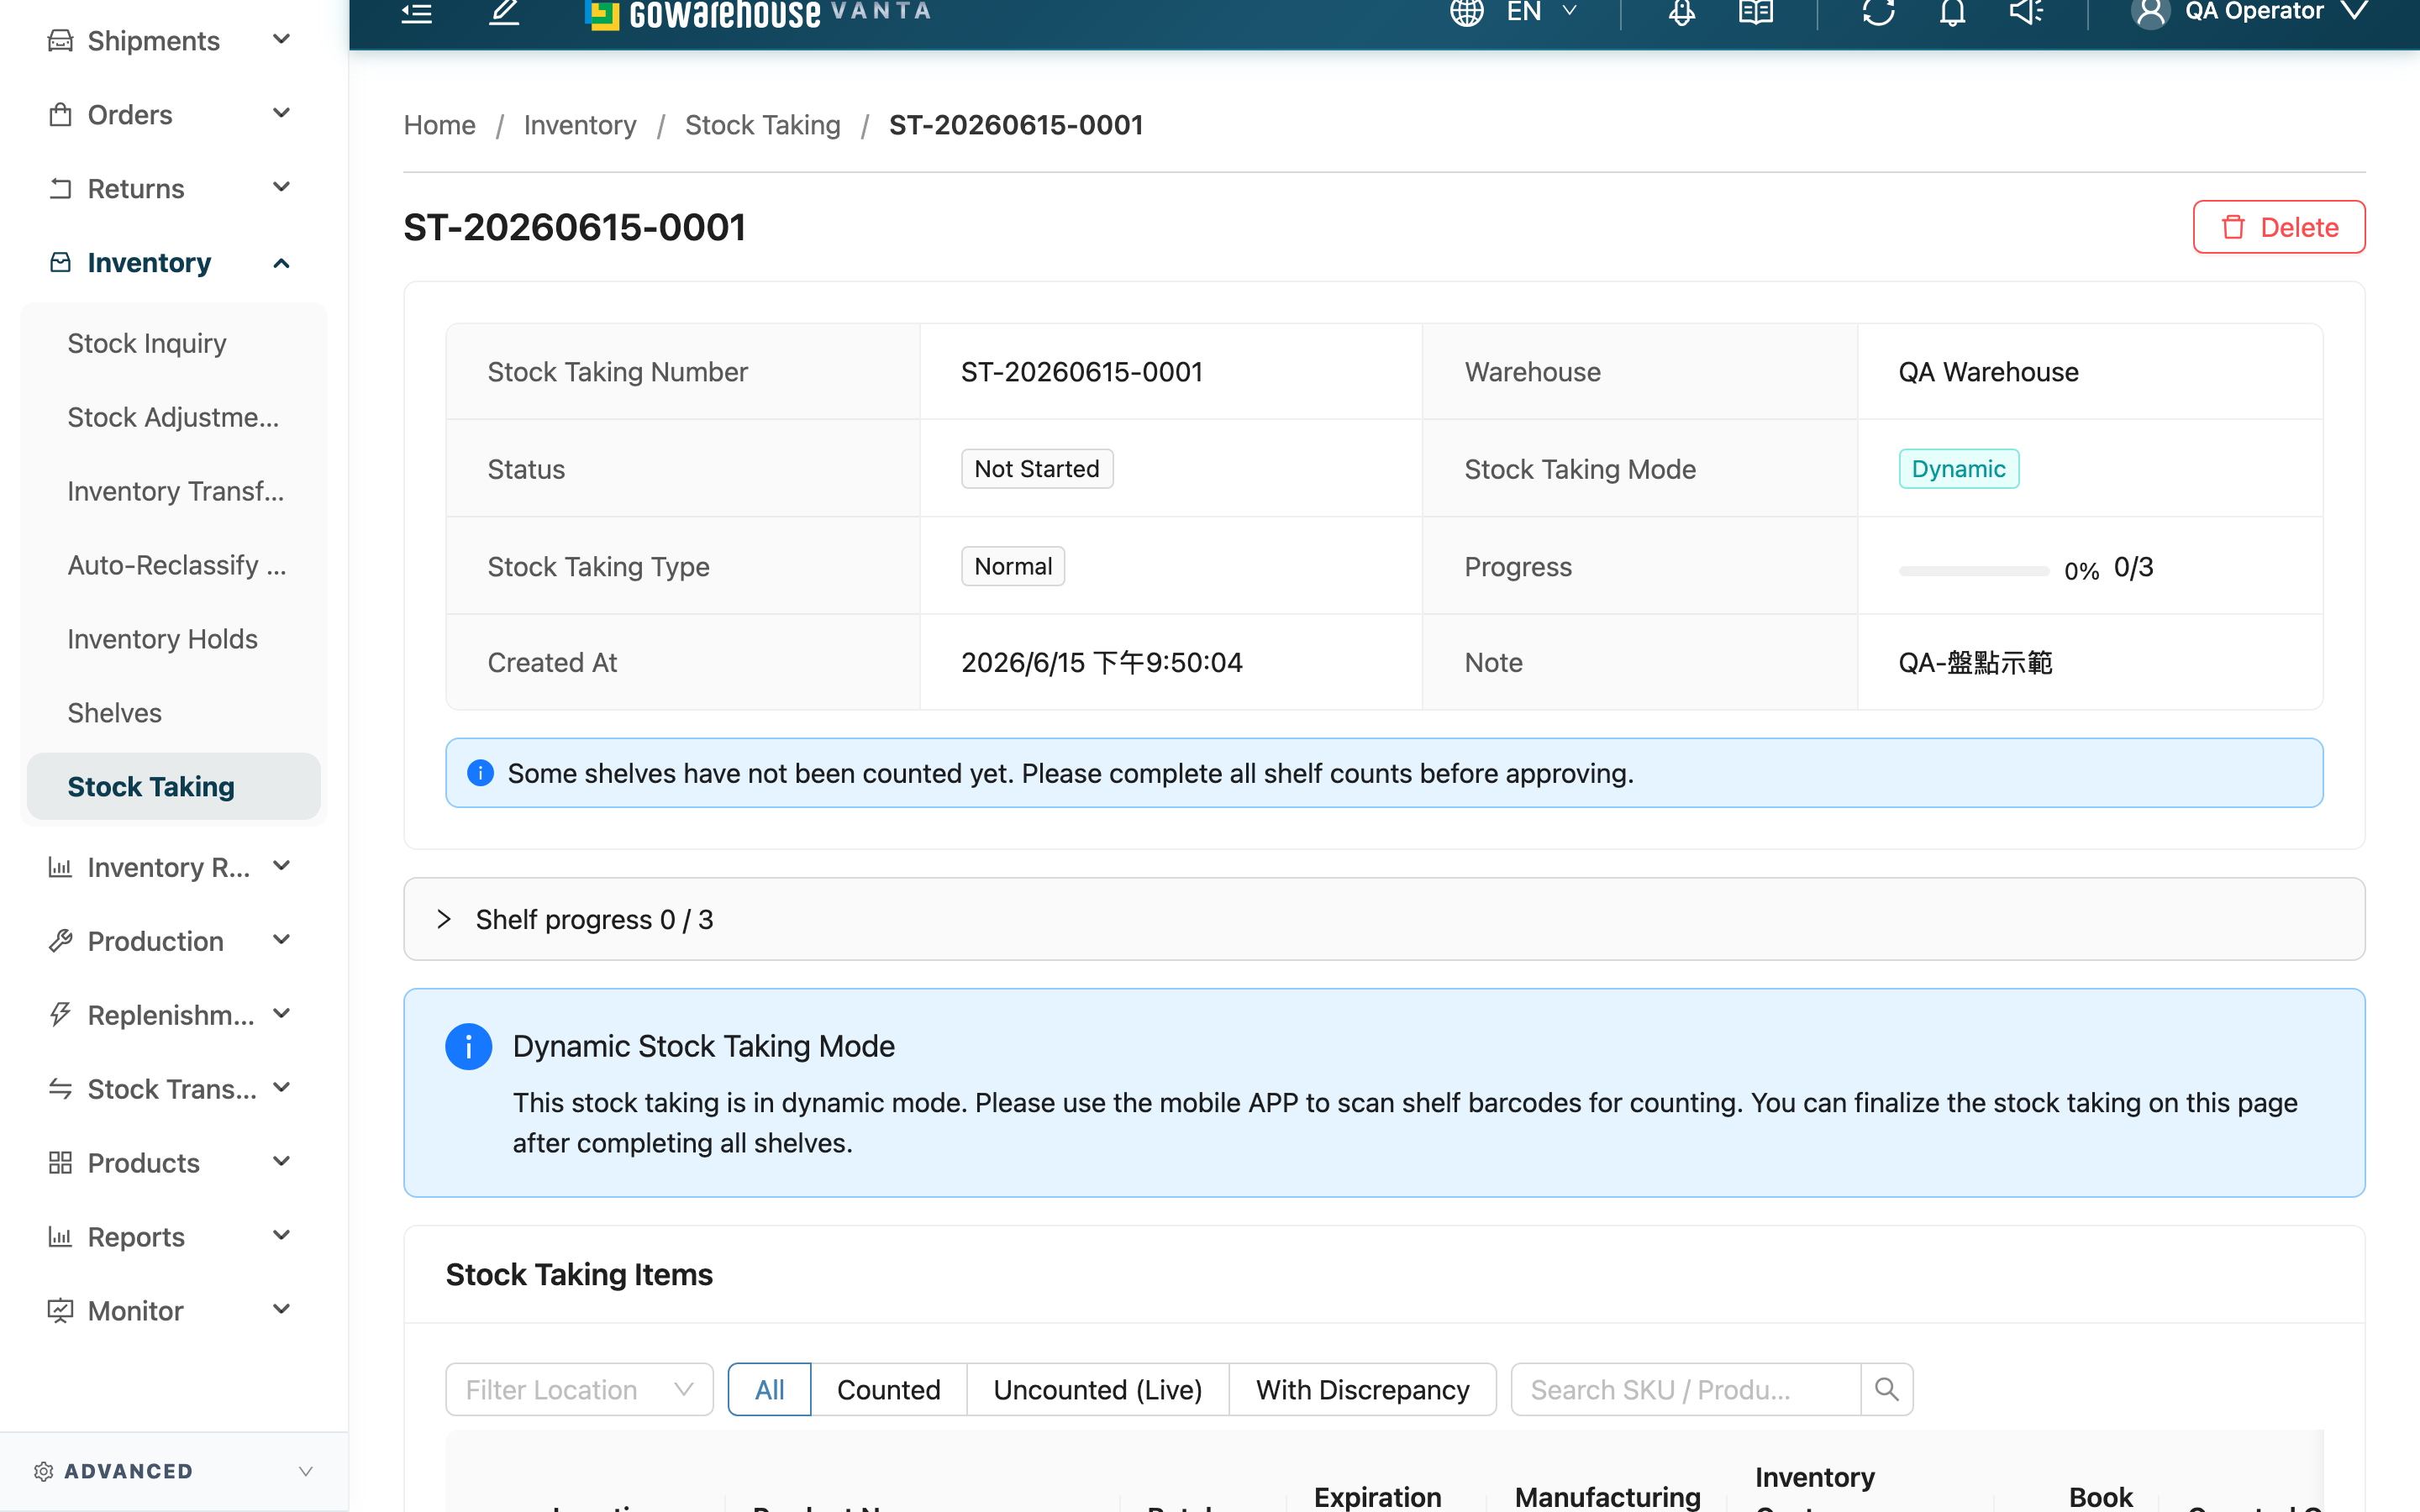Focus the Search SKU / Product field

click(1685, 1389)
